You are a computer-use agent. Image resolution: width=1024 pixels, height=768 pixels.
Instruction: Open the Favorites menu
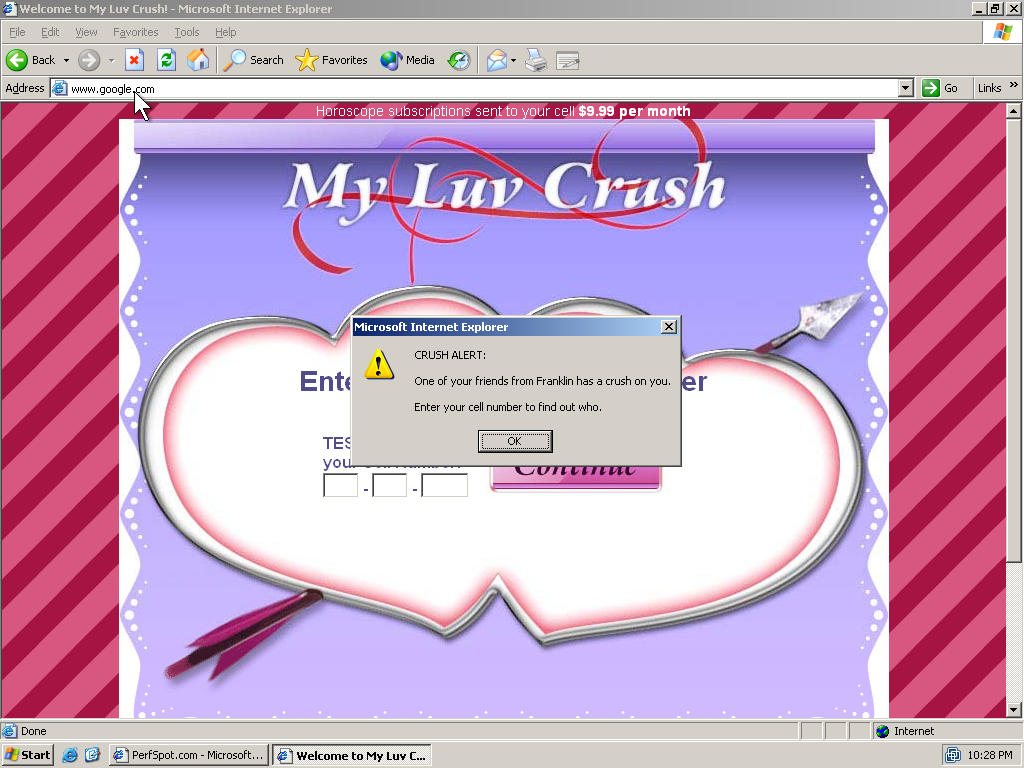(x=135, y=32)
